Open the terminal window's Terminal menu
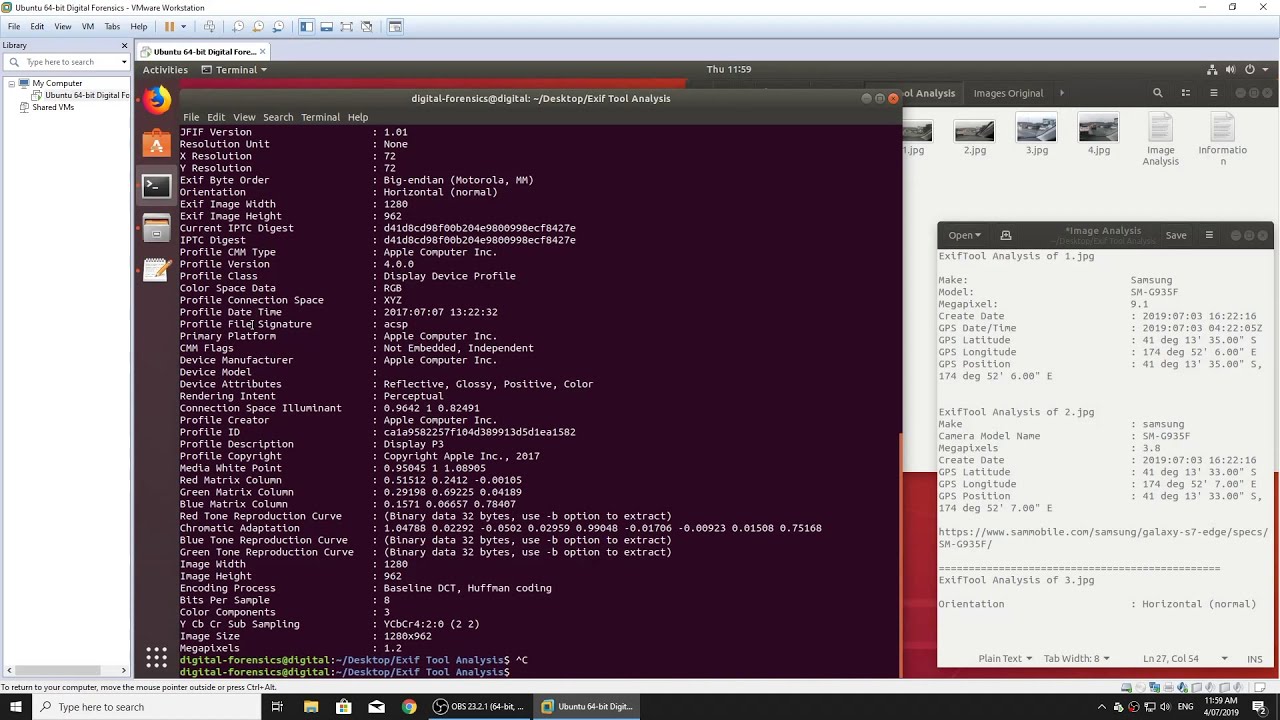This screenshot has width=1280, height=720. point(320,117)
